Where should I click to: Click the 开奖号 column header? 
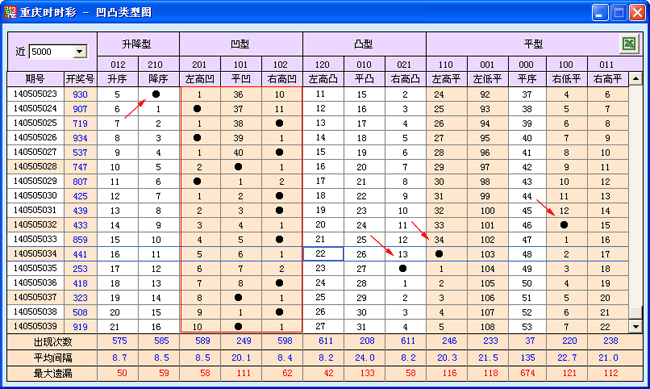pyautogui.click(x=80, y=79)
